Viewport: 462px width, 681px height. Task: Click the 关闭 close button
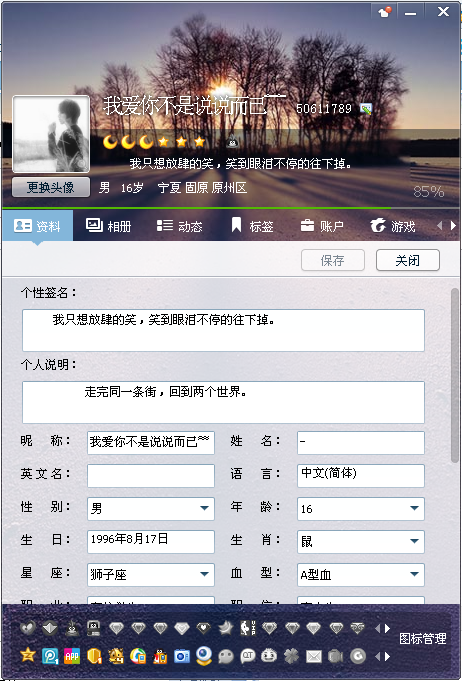408,260
